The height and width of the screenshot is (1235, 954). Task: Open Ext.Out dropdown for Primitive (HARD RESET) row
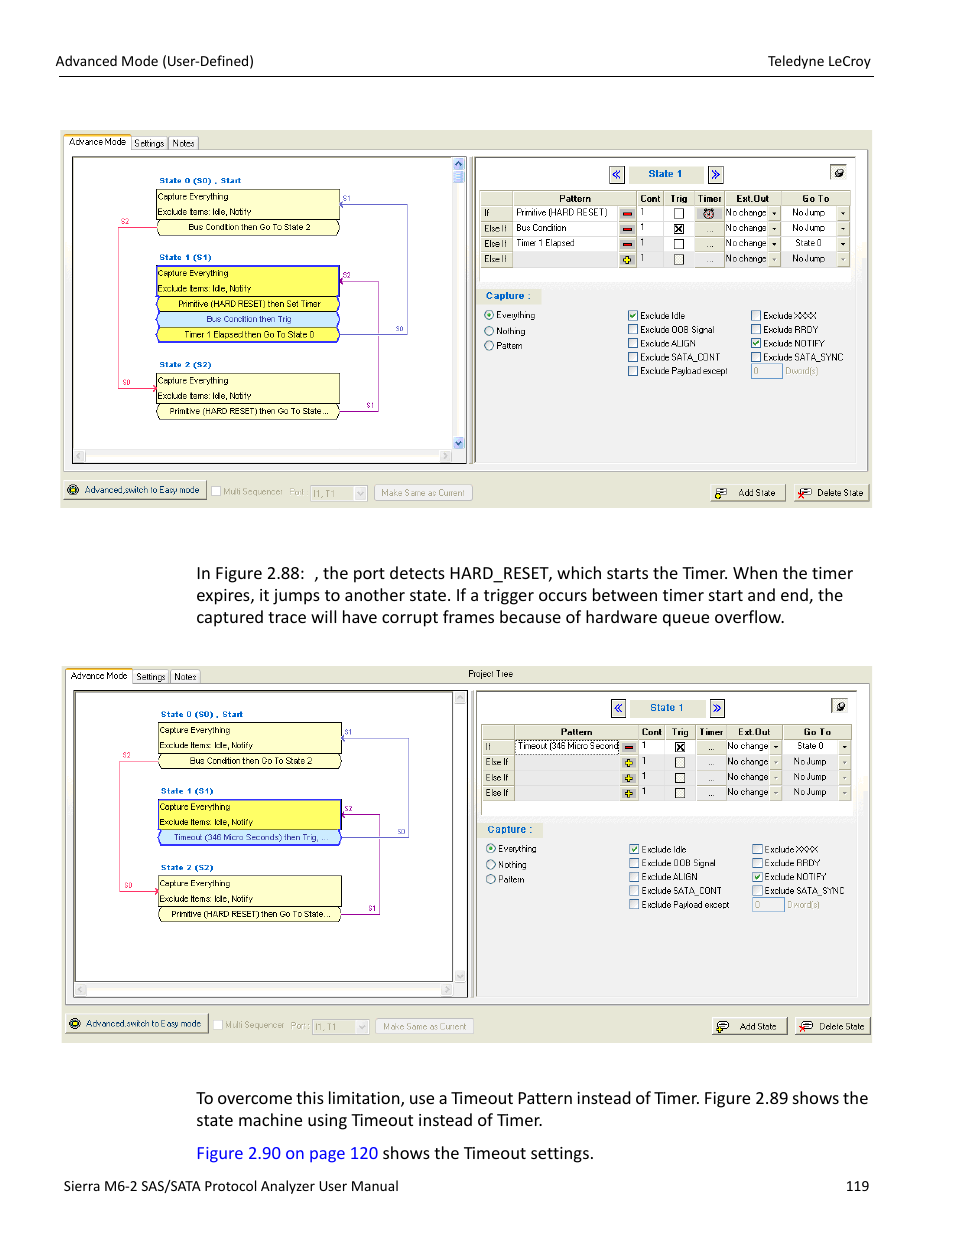774,213
